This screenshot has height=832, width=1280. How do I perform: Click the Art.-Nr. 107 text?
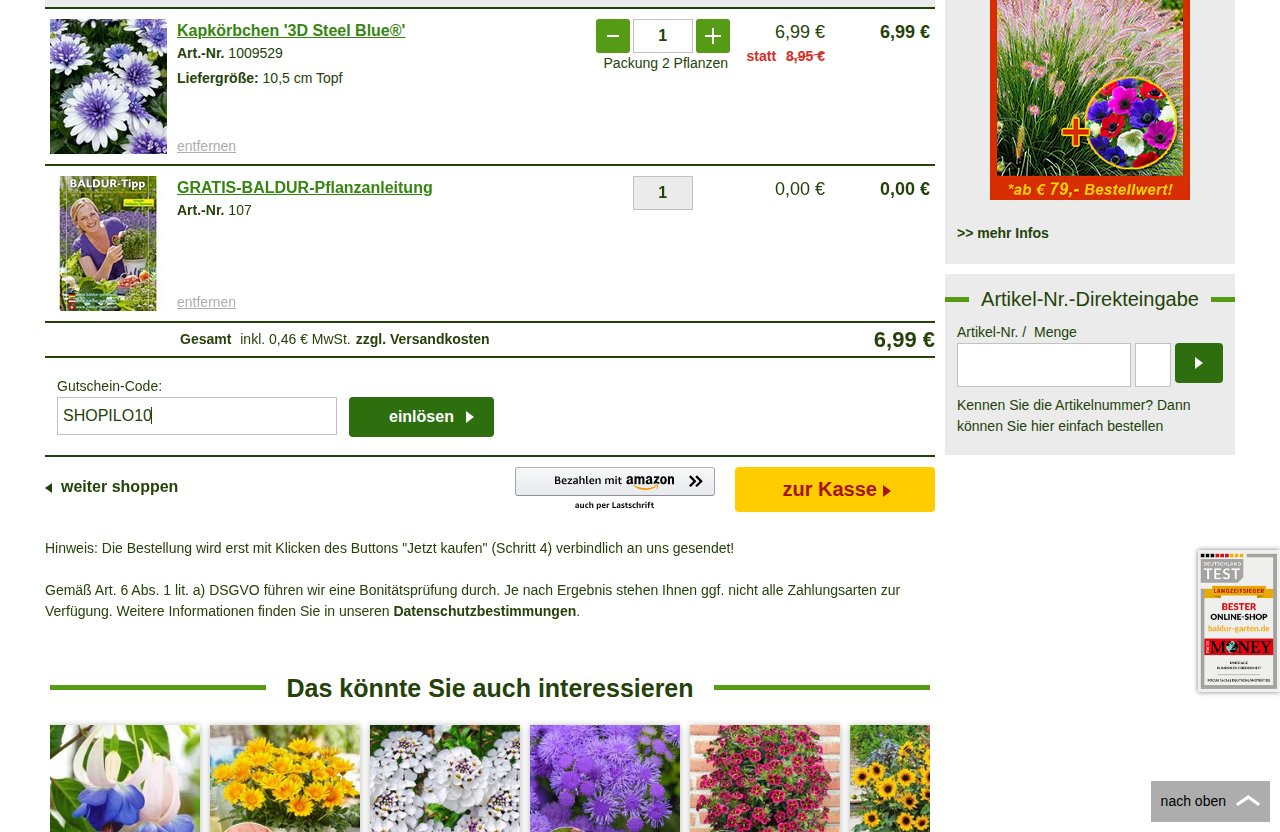coord(214,210)
